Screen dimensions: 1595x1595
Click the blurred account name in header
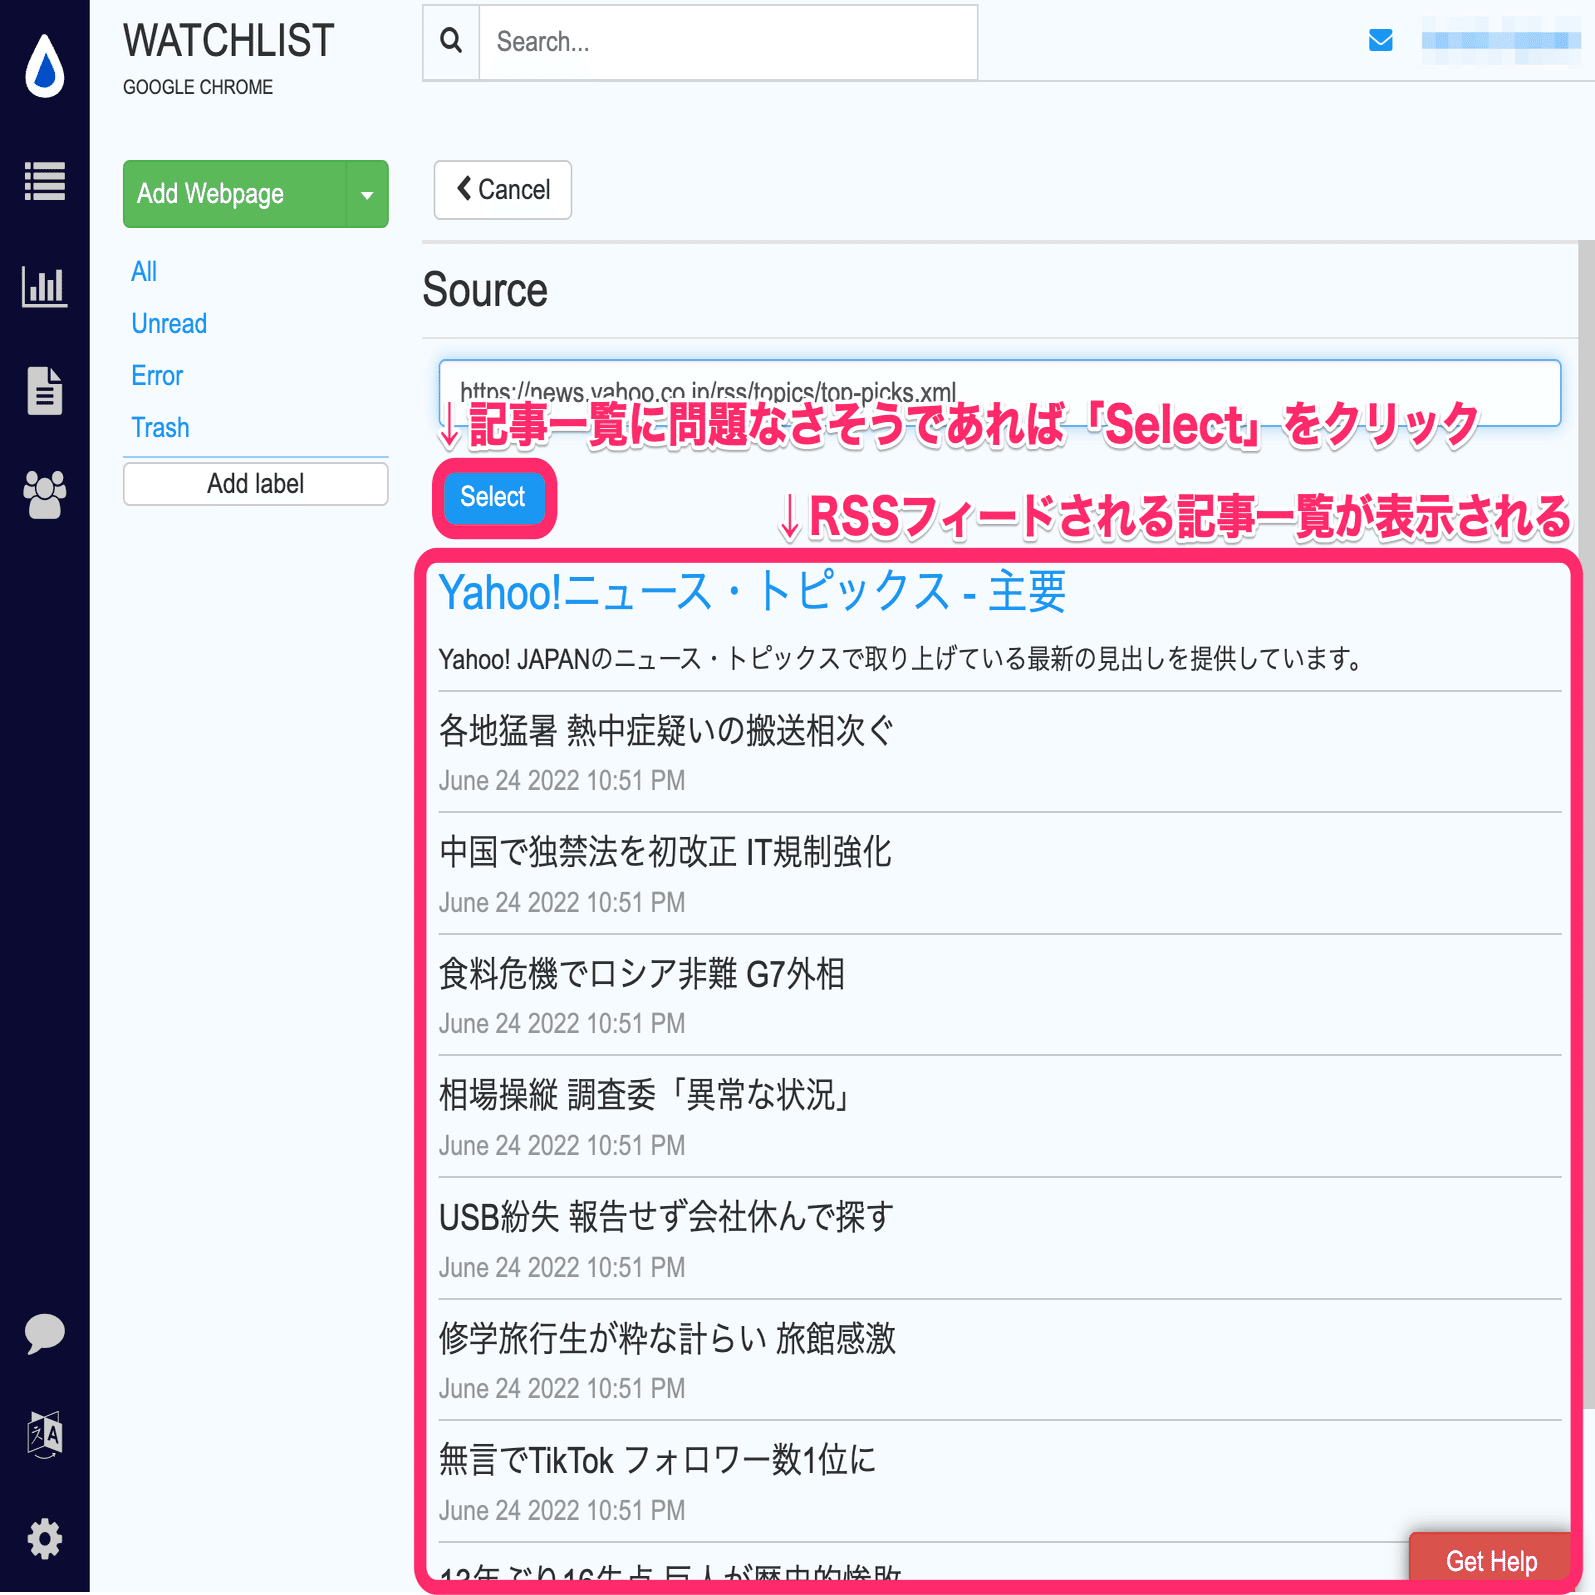click(x=1501, y=41)
